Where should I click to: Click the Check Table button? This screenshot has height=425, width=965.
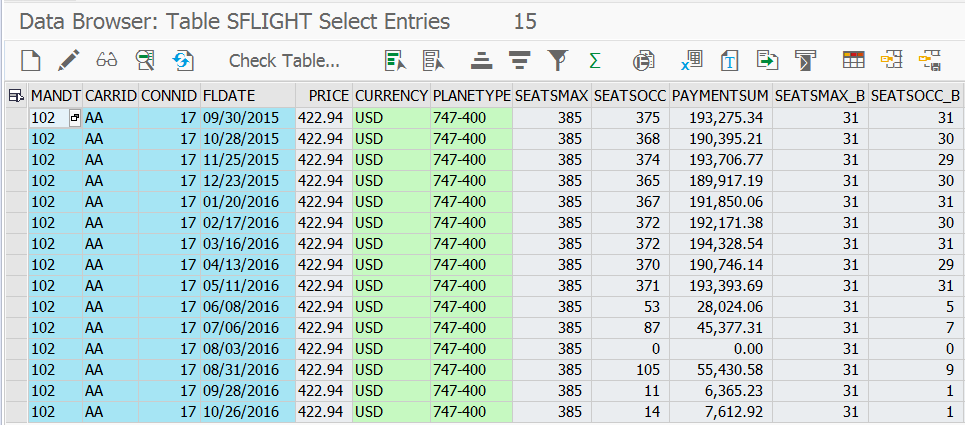point(284,61)
